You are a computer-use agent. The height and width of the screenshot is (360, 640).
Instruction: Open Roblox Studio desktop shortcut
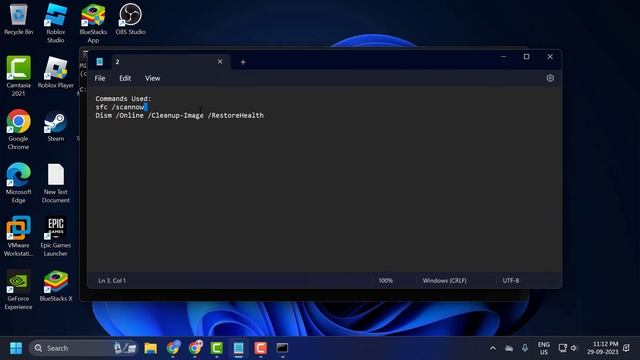click(x=56, y=23)
